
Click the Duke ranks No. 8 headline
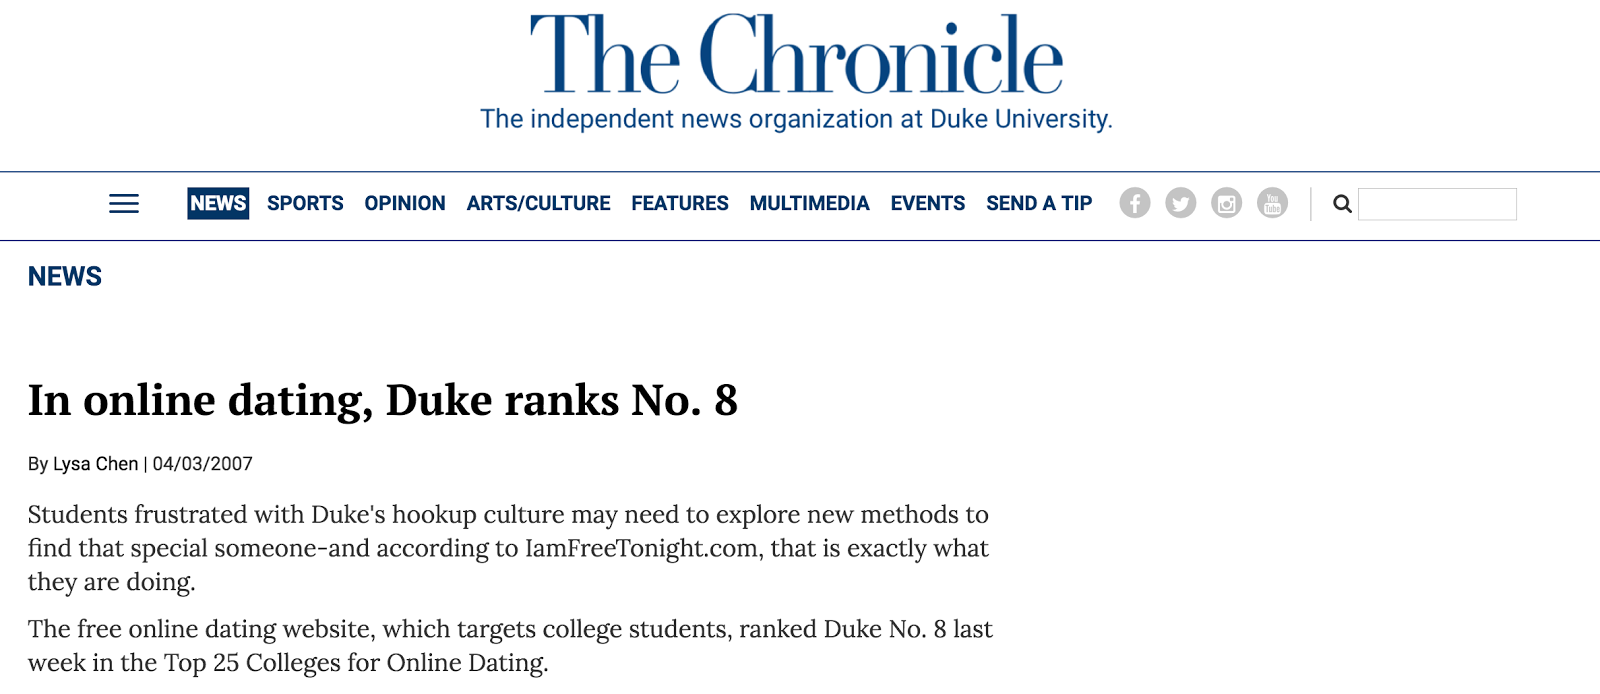(x=383, y=400)
